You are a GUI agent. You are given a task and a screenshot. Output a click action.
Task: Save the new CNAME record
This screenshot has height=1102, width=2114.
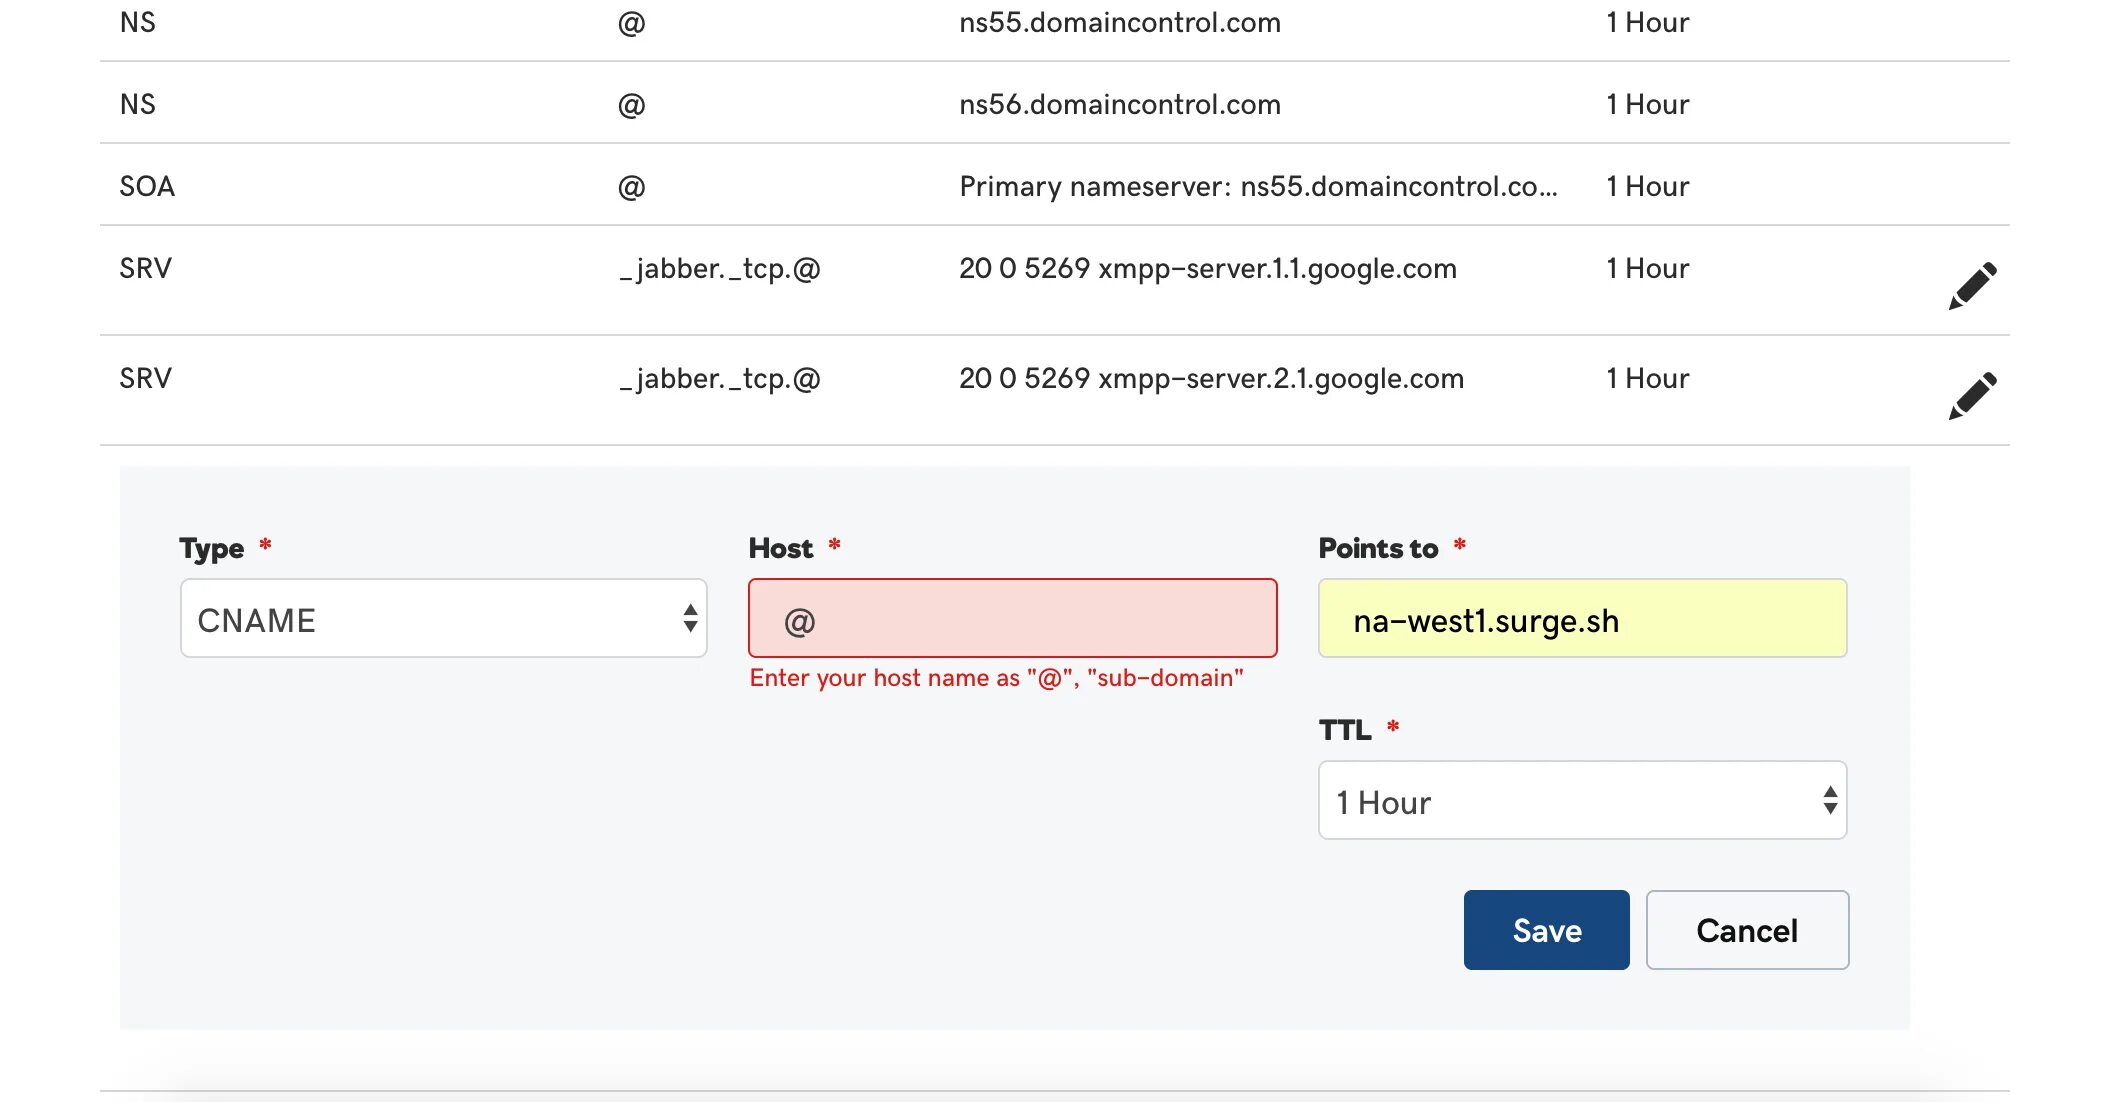tap(1546, 930)
